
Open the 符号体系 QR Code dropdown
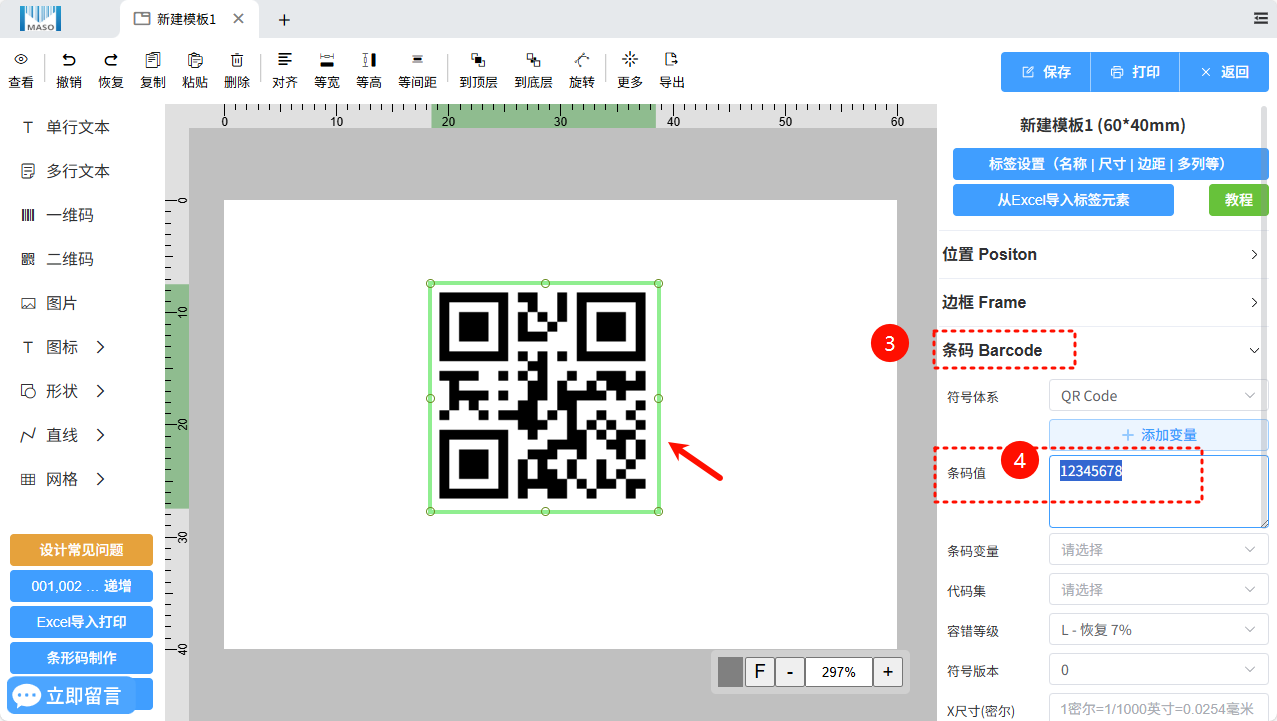1158,396
